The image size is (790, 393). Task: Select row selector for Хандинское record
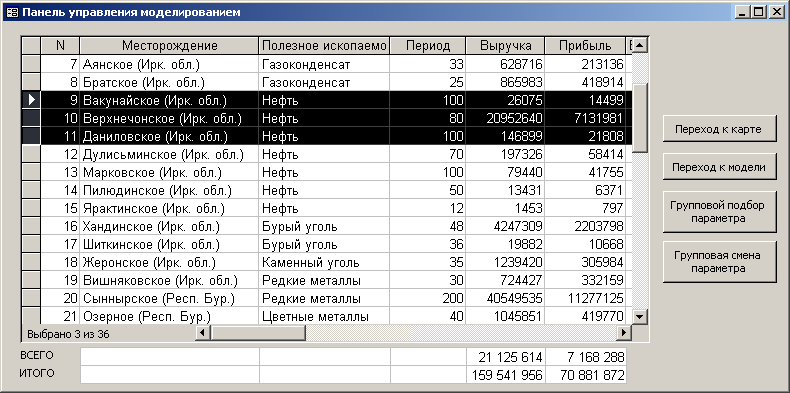(31, 226)
